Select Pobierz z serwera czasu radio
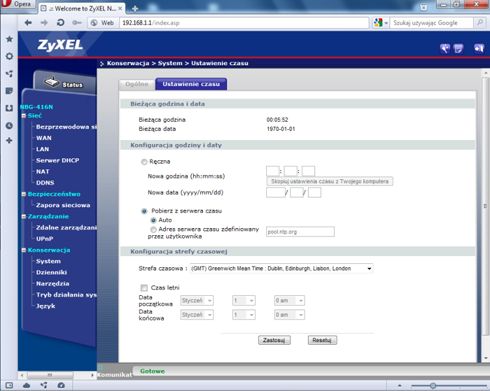 click(144, 211)
